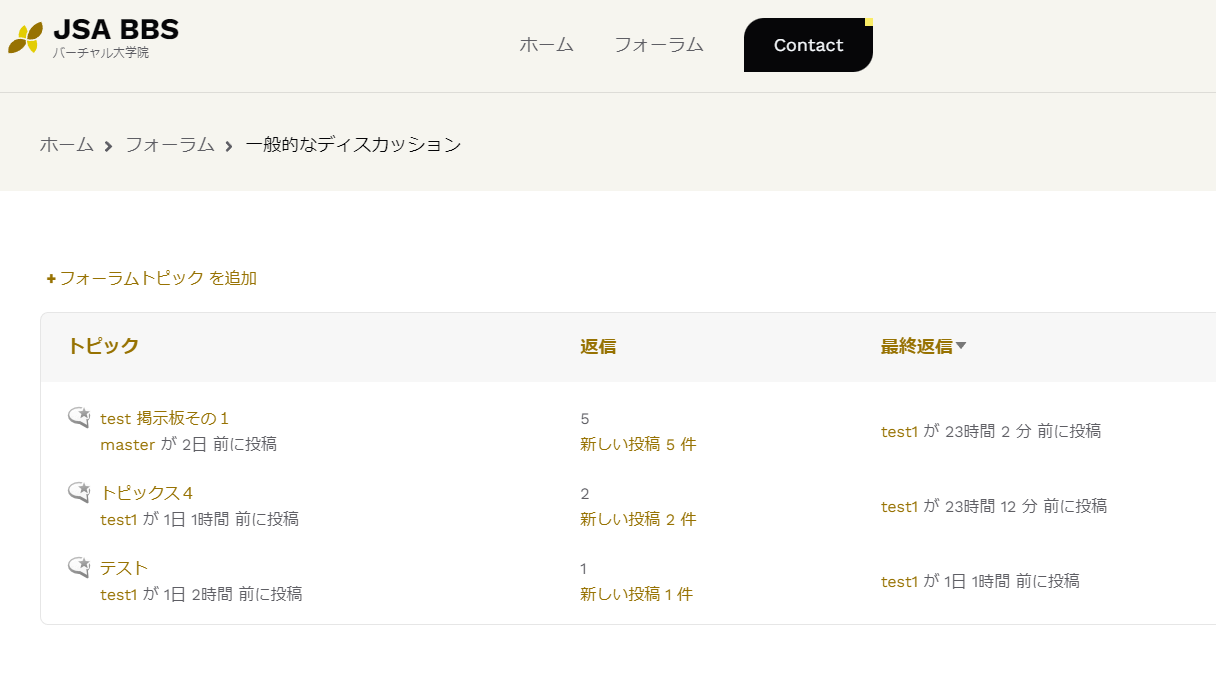
Task: Click the topic bubble icon beside test 掲示板その1
Action: click(77, 416)
